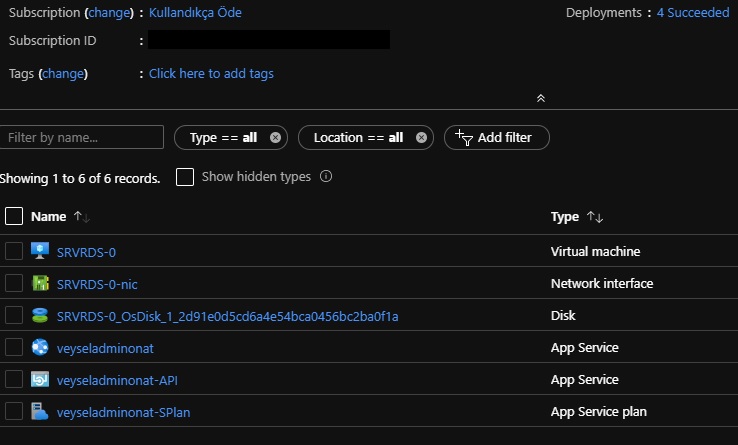Click the veyseladminonat App Service icon
The image size is (738, 445).
pyautogui.click(x=40, y=347)
